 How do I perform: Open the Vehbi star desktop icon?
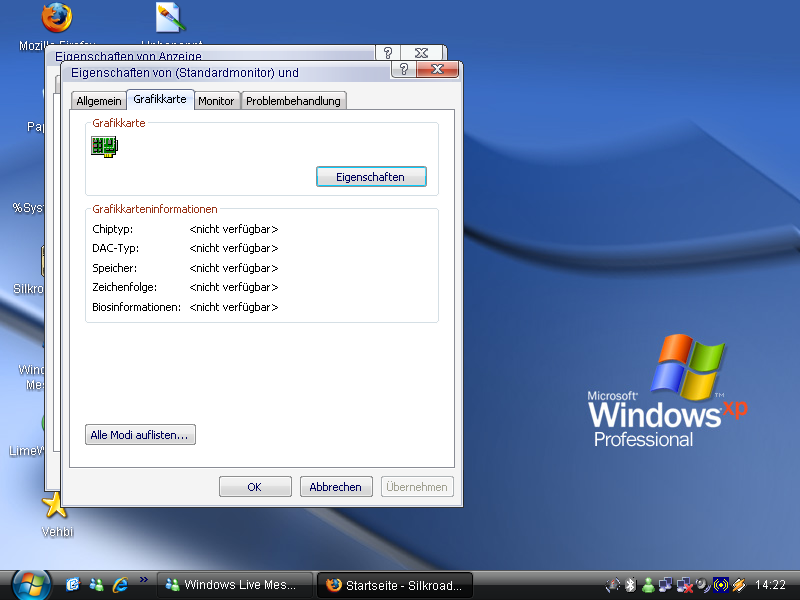tap(56, 505)
